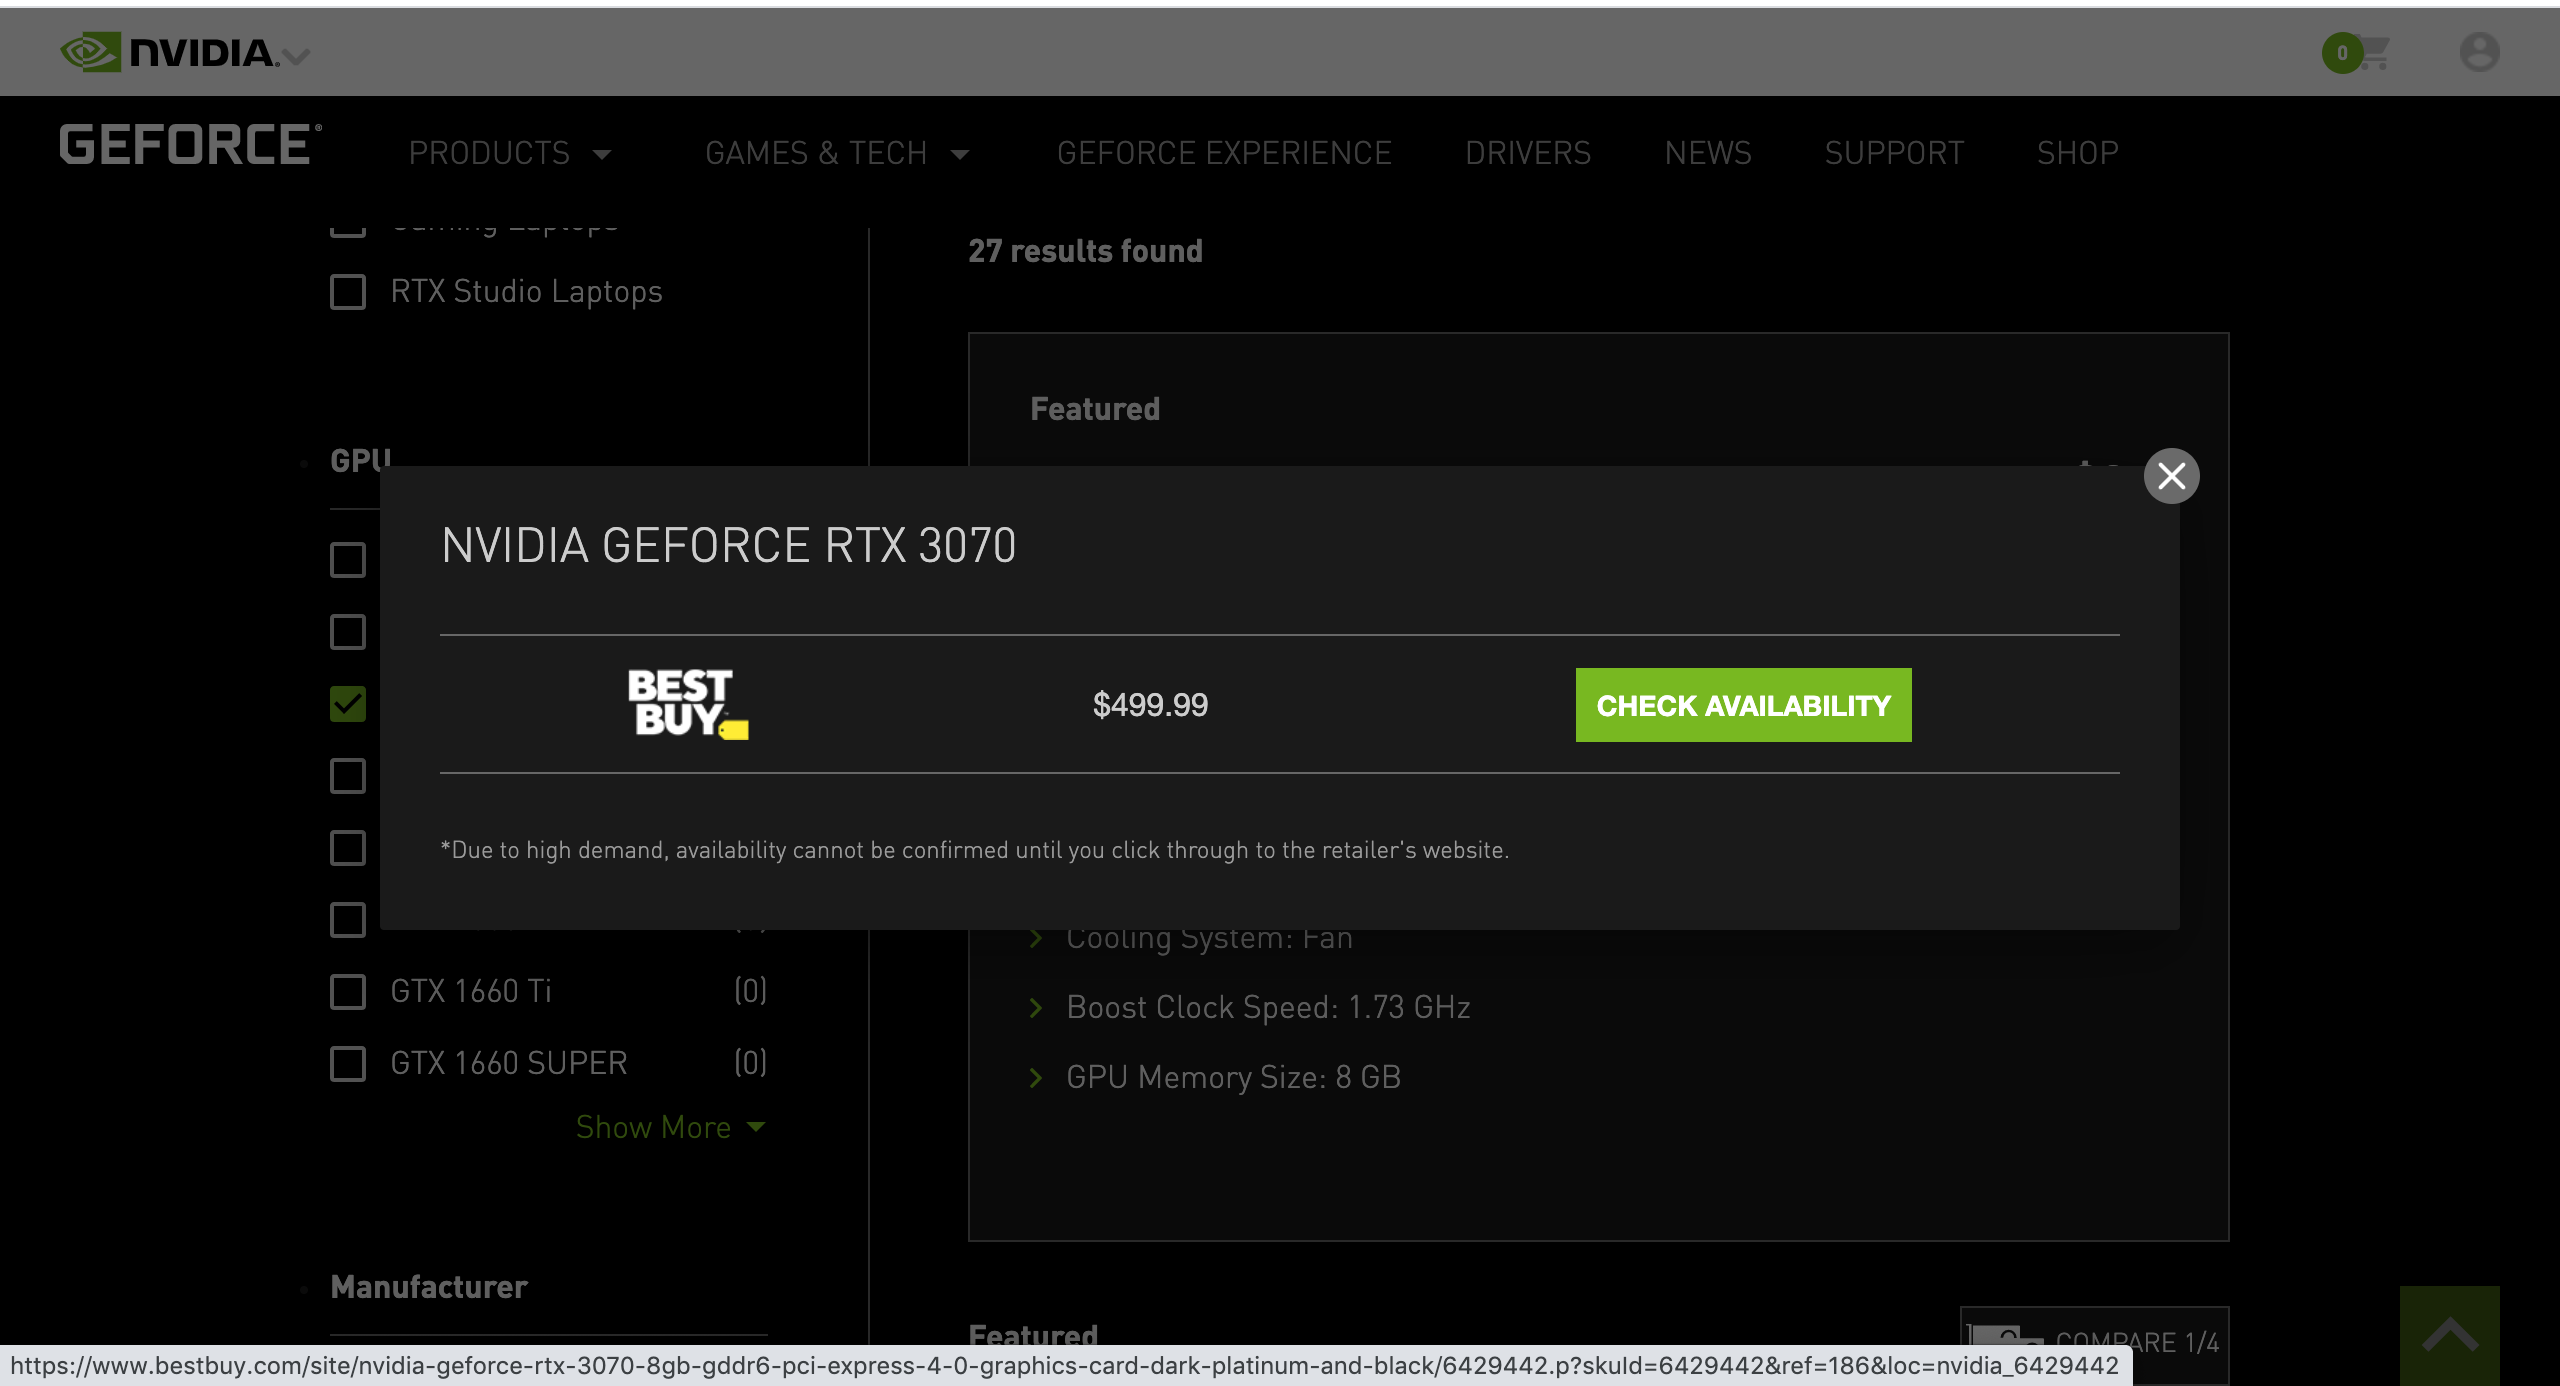The image size is (2560, 1386).
Task: Uncheck the selected GPU filter checkbox
Action: pos(348,704)
